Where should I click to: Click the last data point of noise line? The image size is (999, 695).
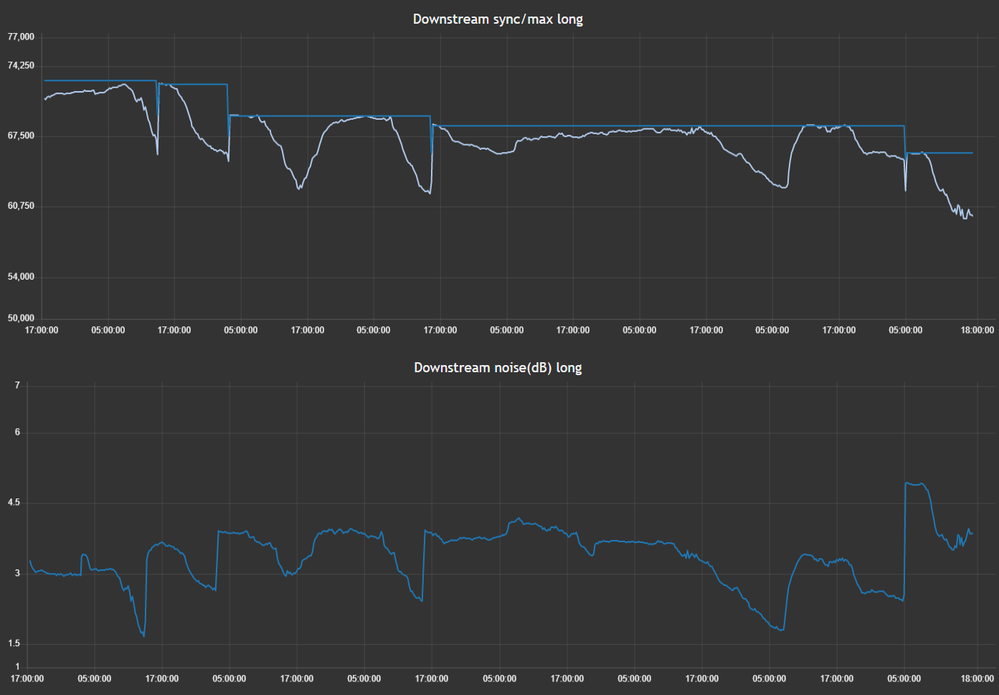pyautogui.click(x=971, y=534)
